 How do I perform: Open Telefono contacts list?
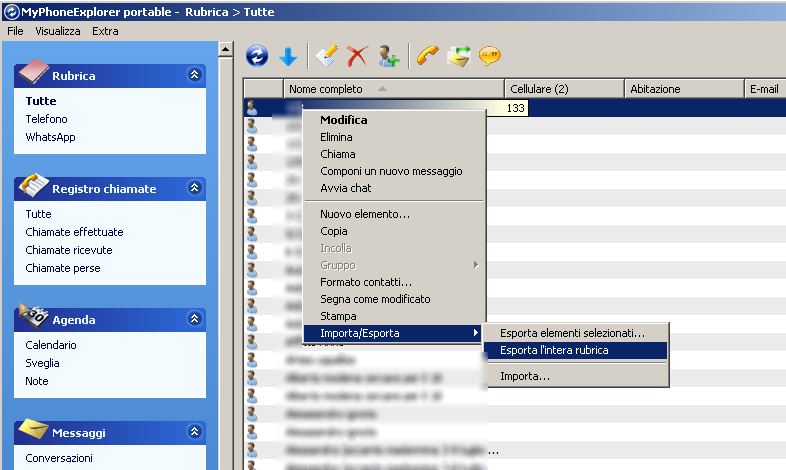[x=46, y=119]
